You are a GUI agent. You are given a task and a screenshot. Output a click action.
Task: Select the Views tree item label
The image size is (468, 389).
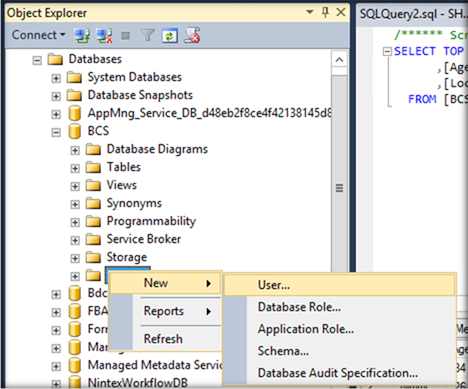122,185
